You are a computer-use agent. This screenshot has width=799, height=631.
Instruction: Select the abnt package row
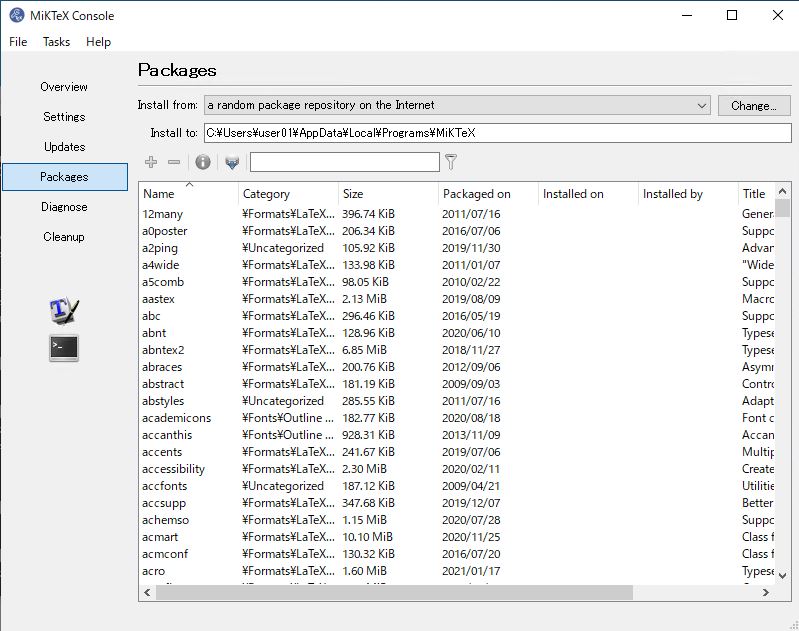click(457, 333)
